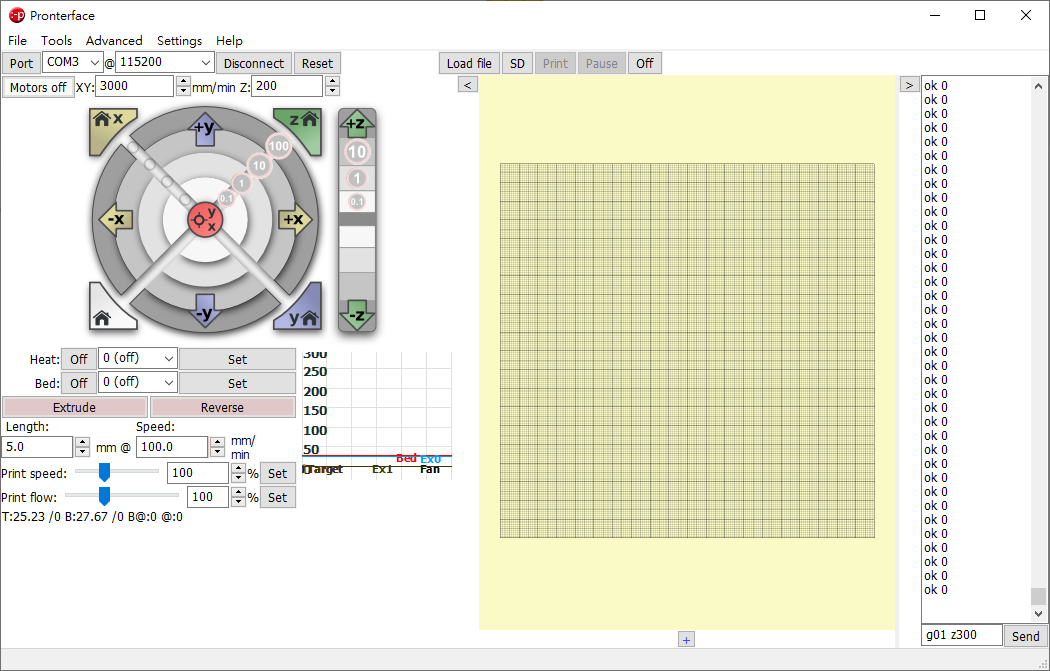Screen dimensions: 1050x671
Task: Open the Settings menu
Action: [179, 41]
